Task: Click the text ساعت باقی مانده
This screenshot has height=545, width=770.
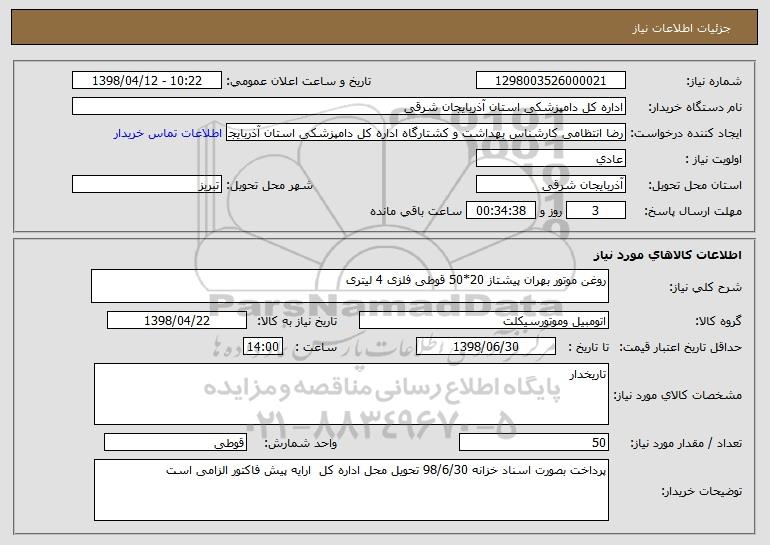Action: [416, 212]
